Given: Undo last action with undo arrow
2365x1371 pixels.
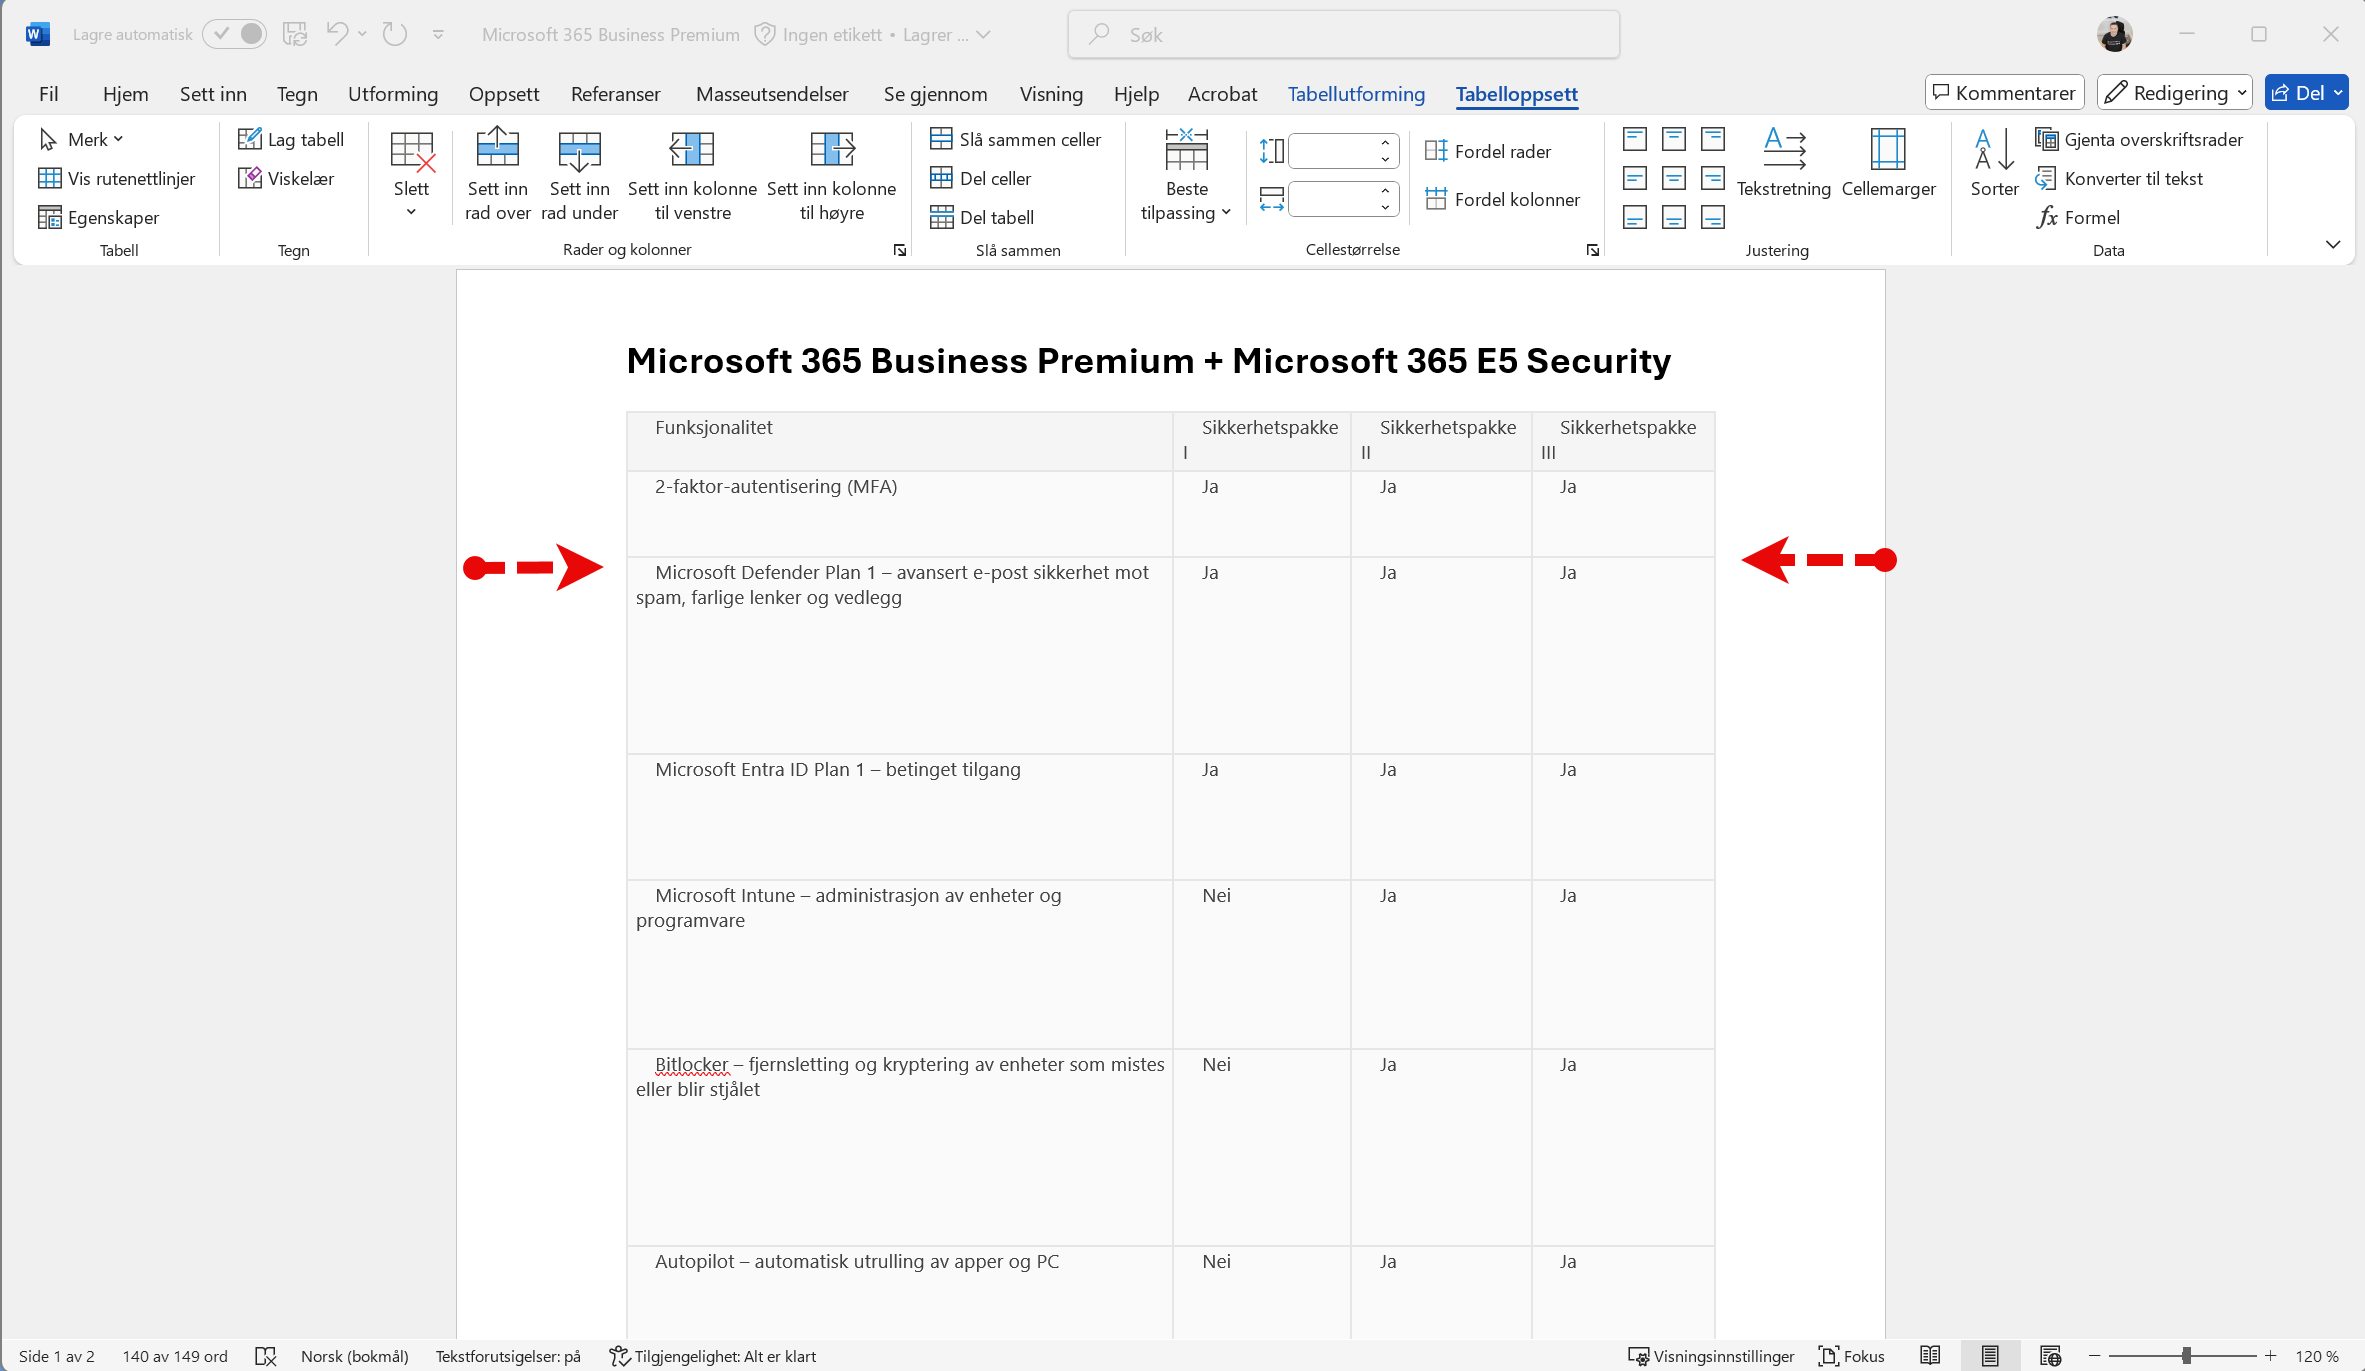Looking at the screenshot, I should click(x=337, y=34).
